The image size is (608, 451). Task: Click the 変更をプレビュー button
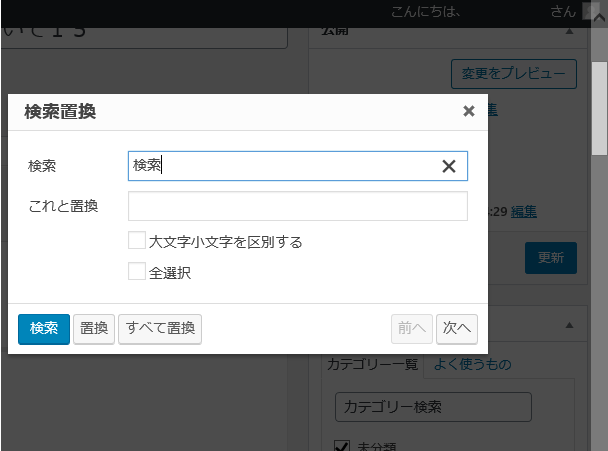coord(513,74)
